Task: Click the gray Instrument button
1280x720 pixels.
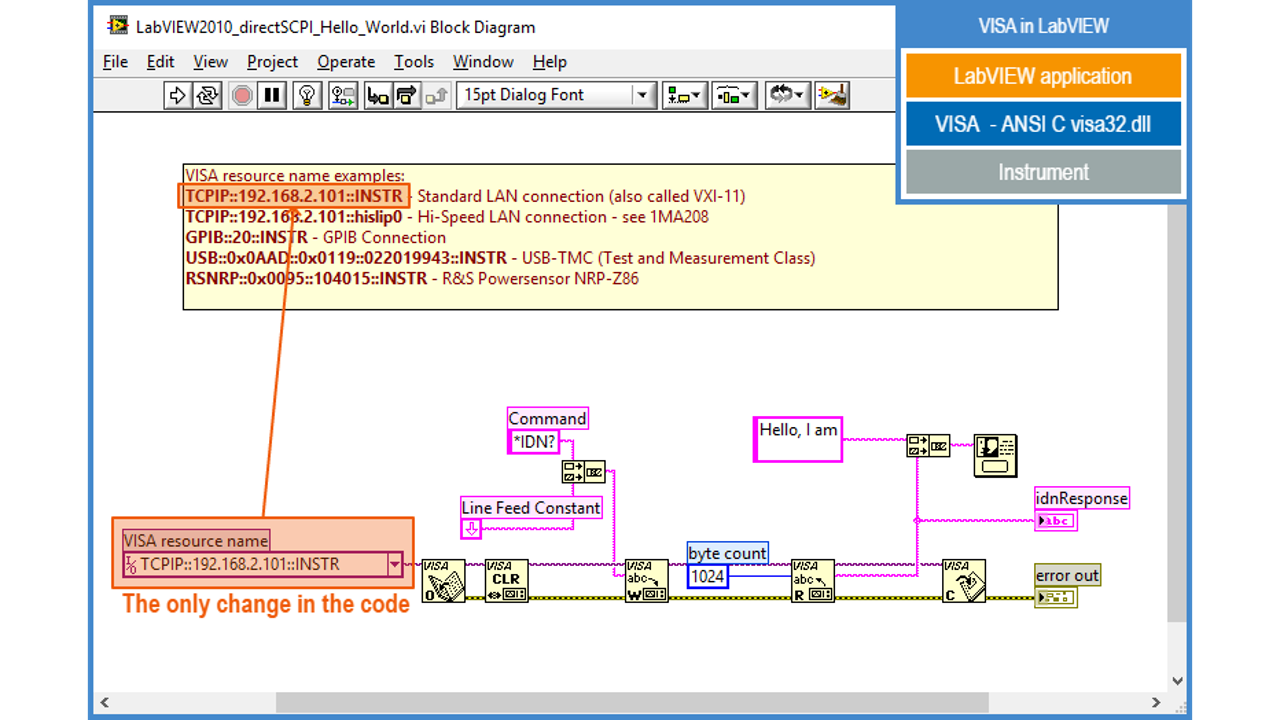Action: click(1043, 172)
